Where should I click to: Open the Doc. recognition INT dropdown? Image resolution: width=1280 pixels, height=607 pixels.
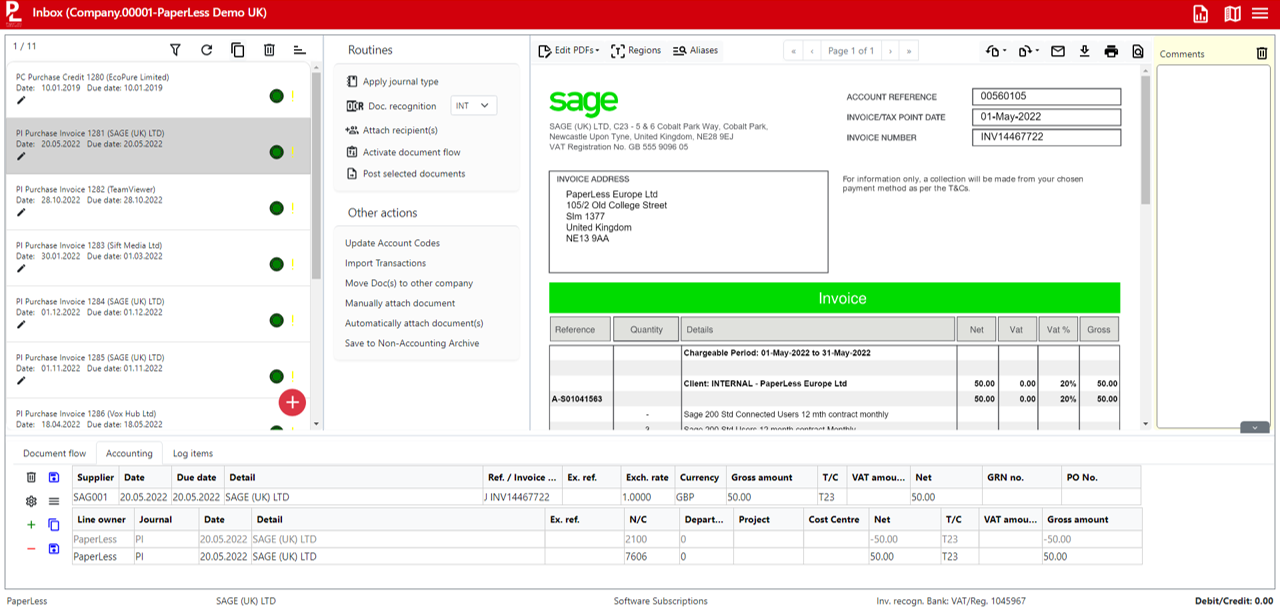[472, 106]
